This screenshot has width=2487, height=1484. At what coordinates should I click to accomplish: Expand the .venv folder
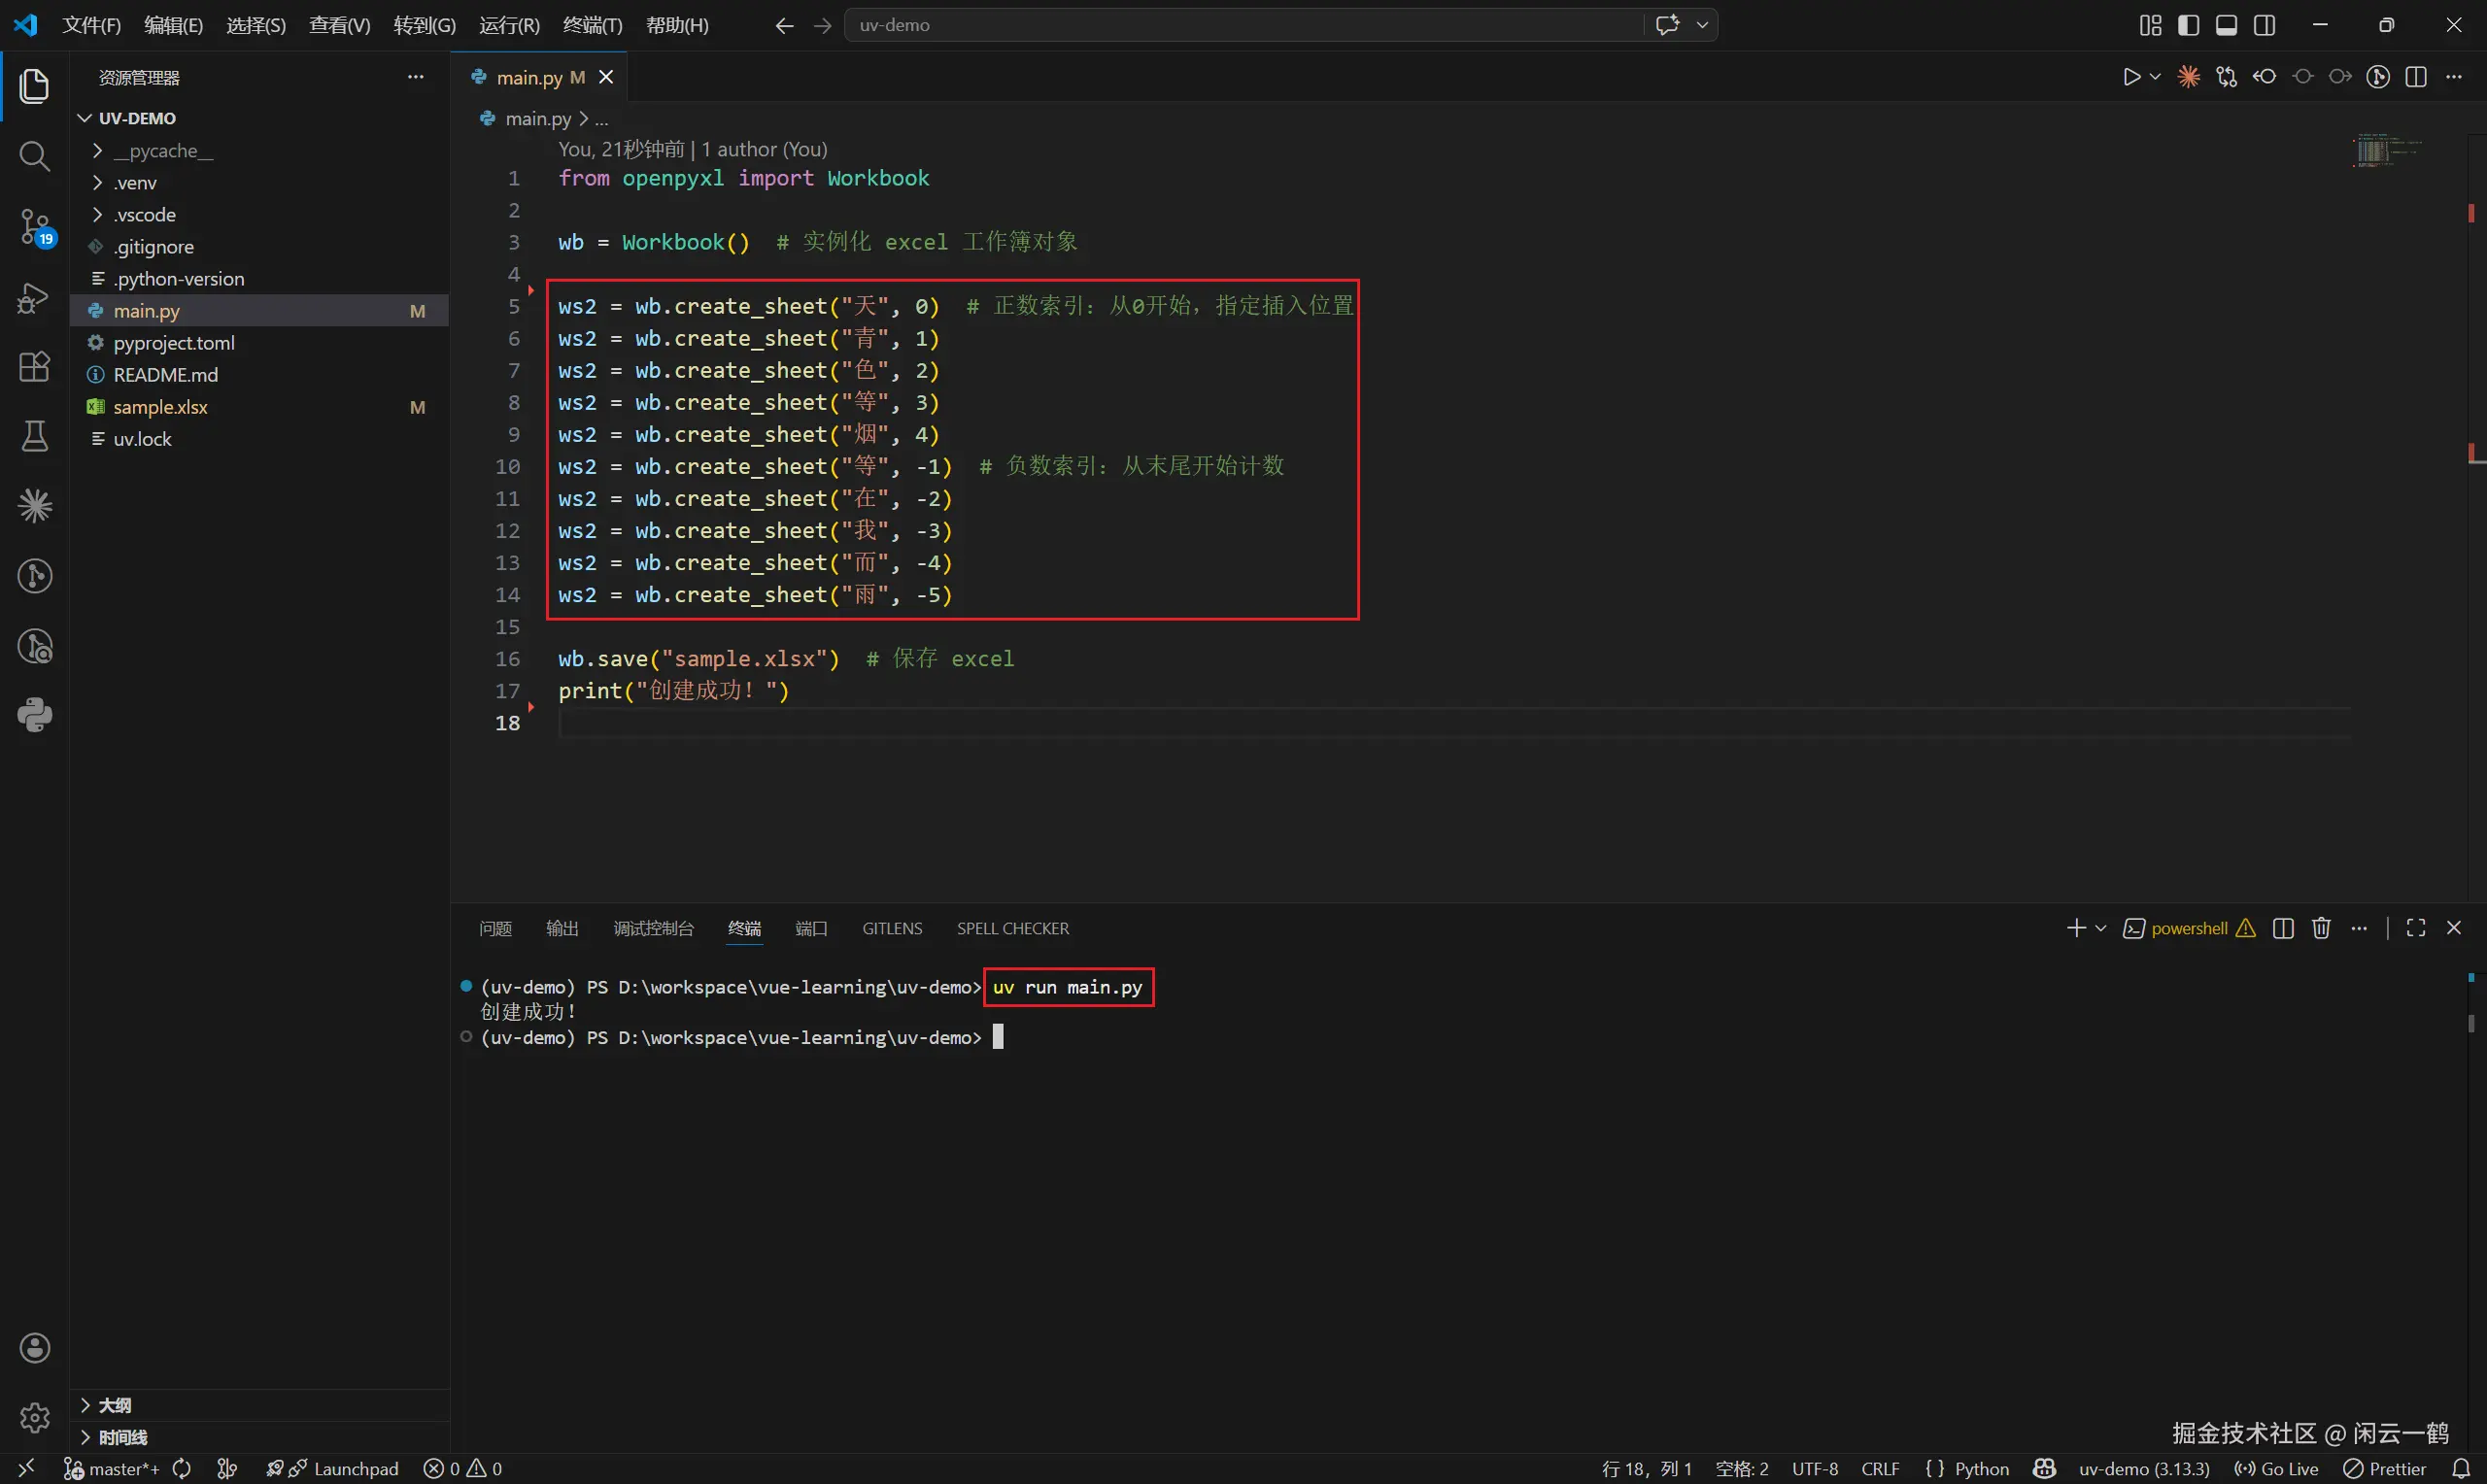tap(135, 183)
